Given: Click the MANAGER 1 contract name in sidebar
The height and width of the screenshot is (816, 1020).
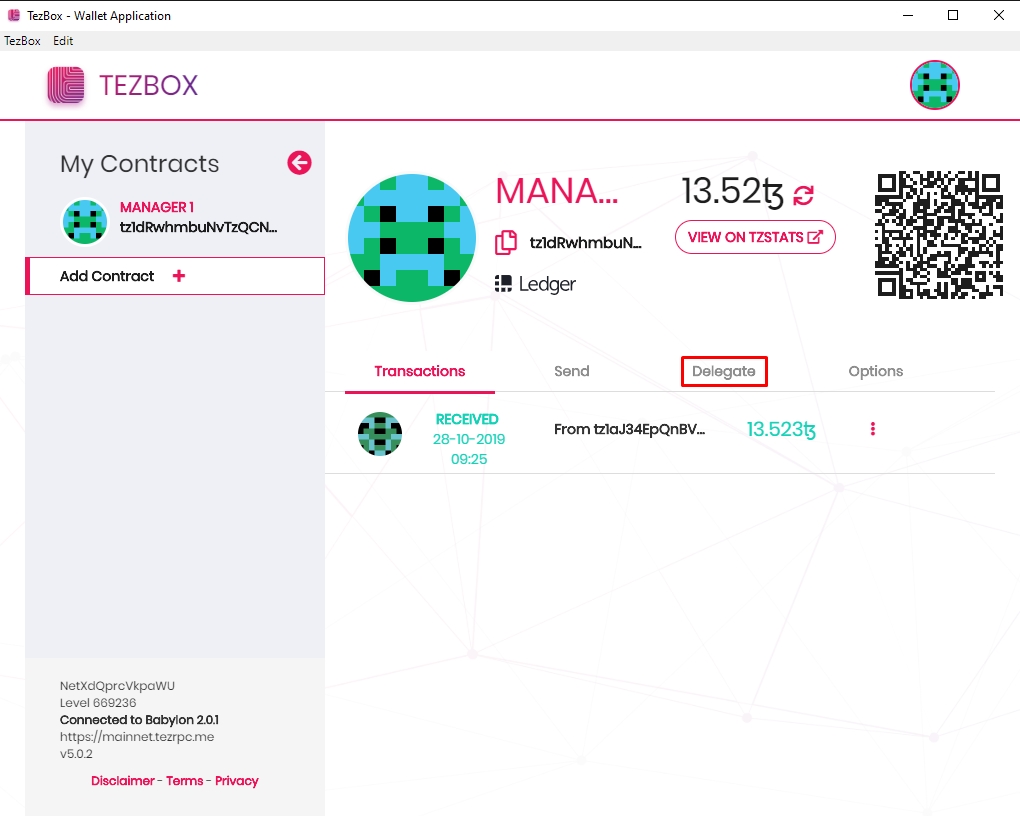Looking at the screenshot, I should (157, 208).
